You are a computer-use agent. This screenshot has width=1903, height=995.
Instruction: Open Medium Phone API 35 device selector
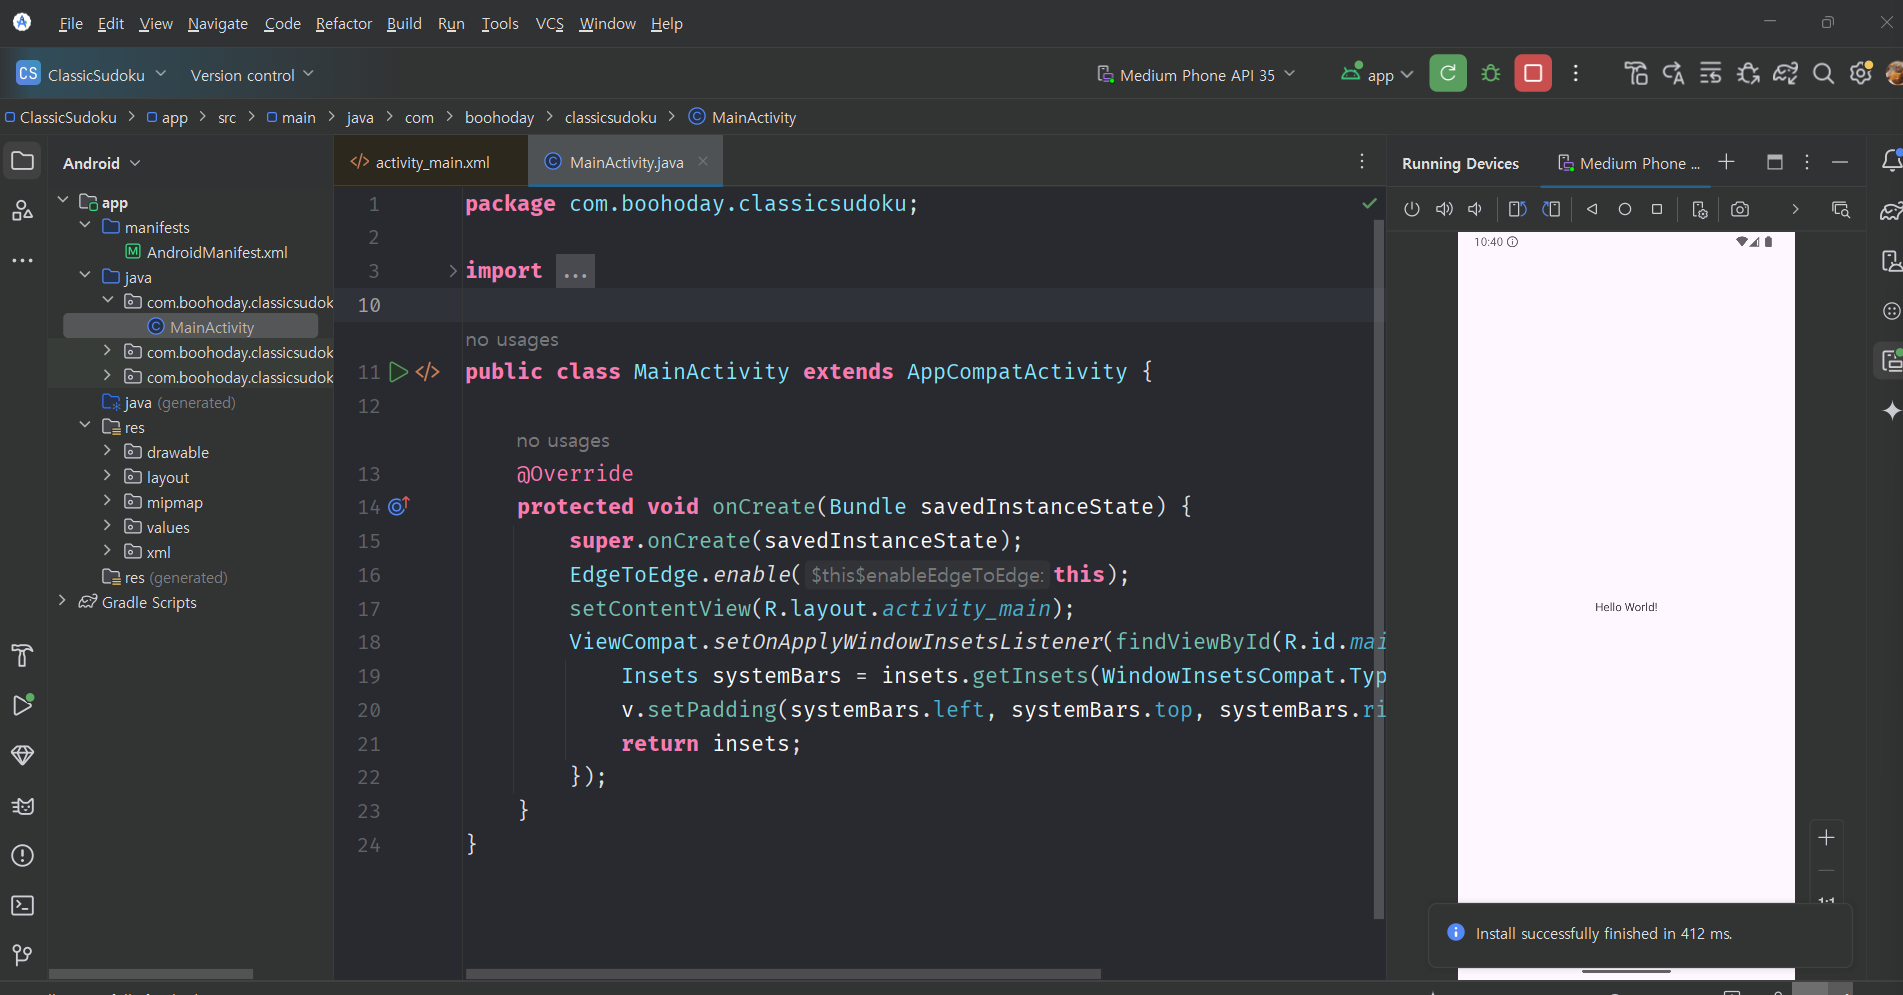pos(1196,75)
